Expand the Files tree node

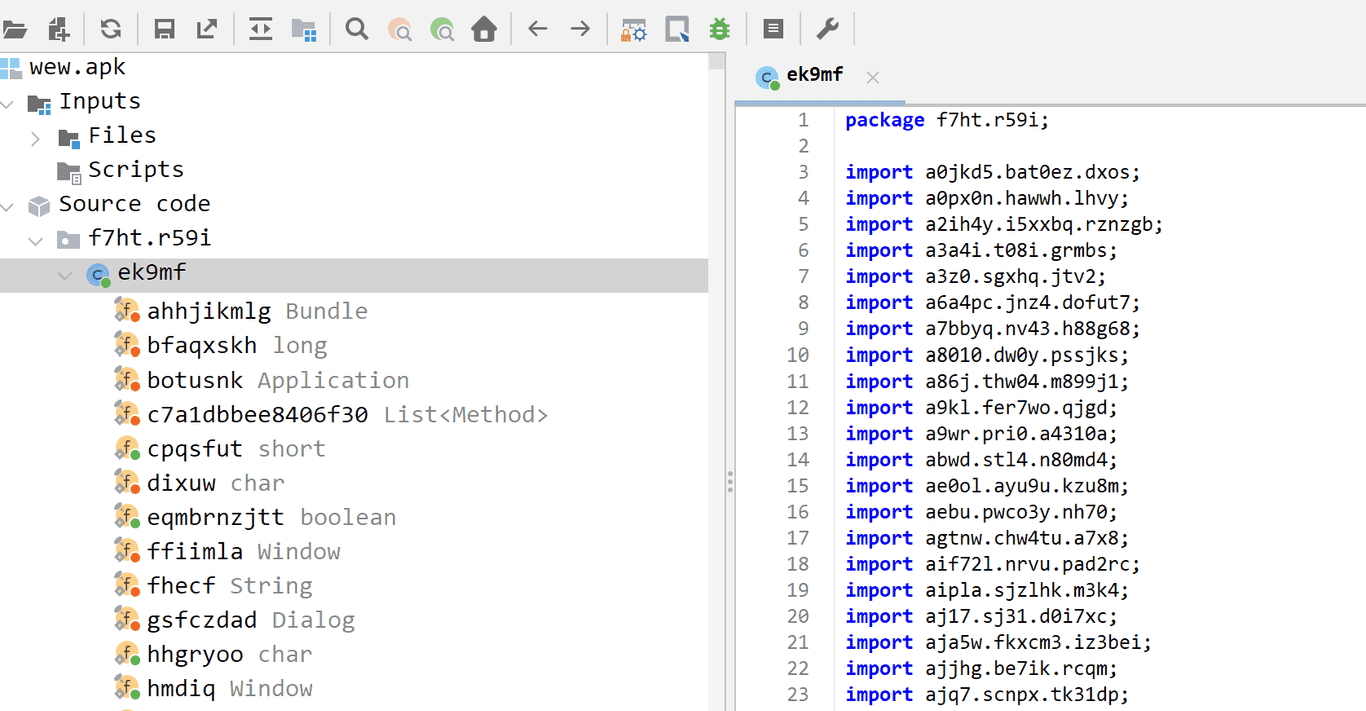click(36, 137)
